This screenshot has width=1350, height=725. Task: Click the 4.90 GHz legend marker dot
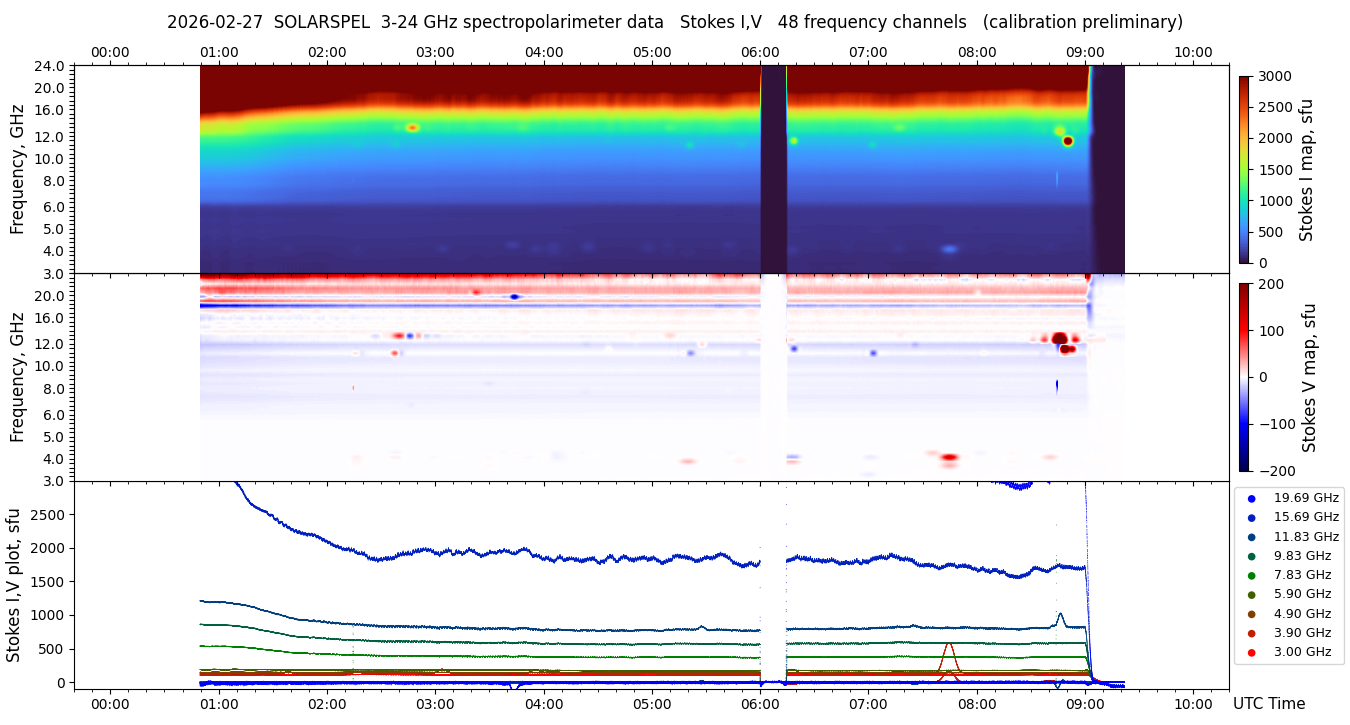pos(1251,614)
